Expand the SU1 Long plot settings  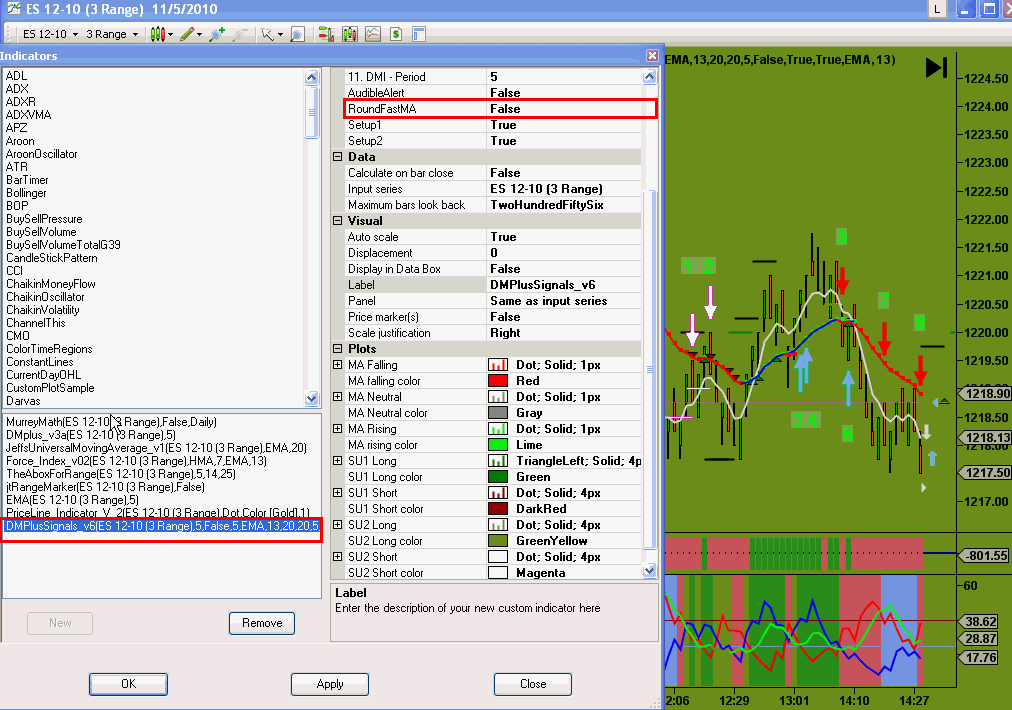pos(338,461)
